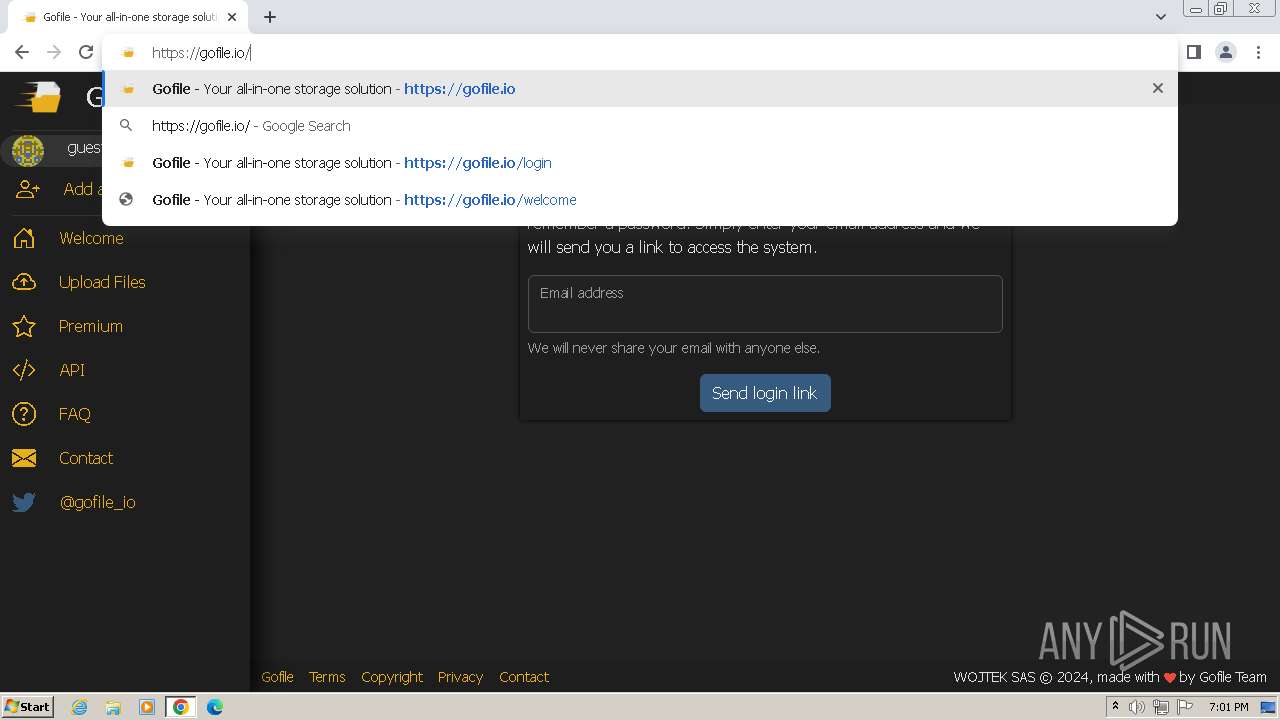The image size is (1280, 720).
Task: Remove the first gofile.io suggestion
Action: [1158, 88]
